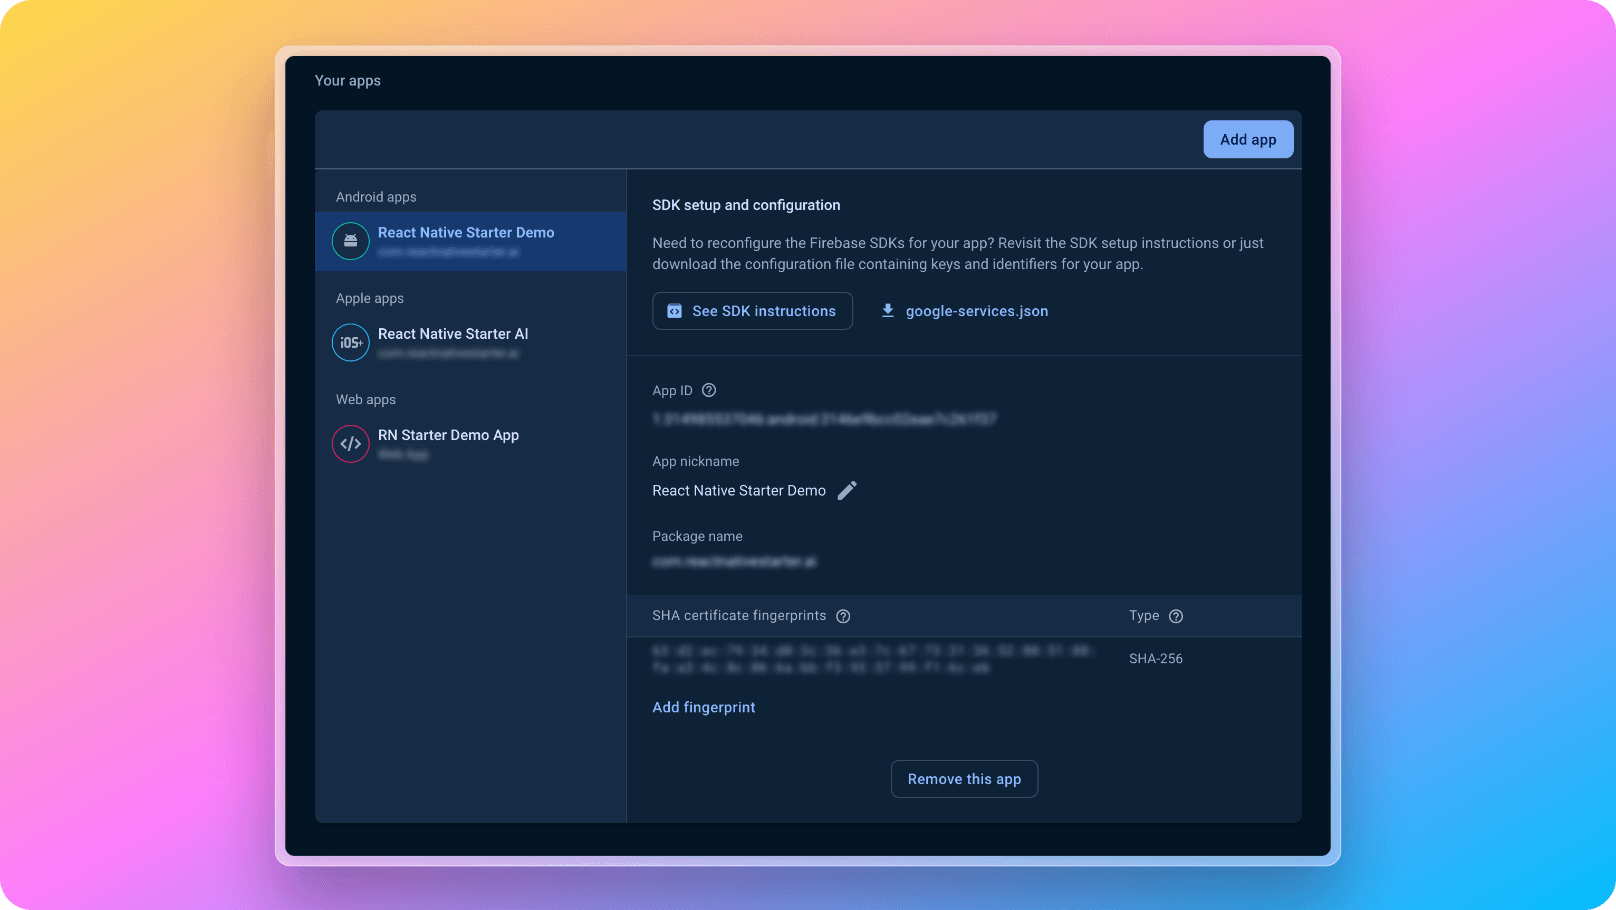
Task: Click the Package name label
Action: [x=697, y=536]
